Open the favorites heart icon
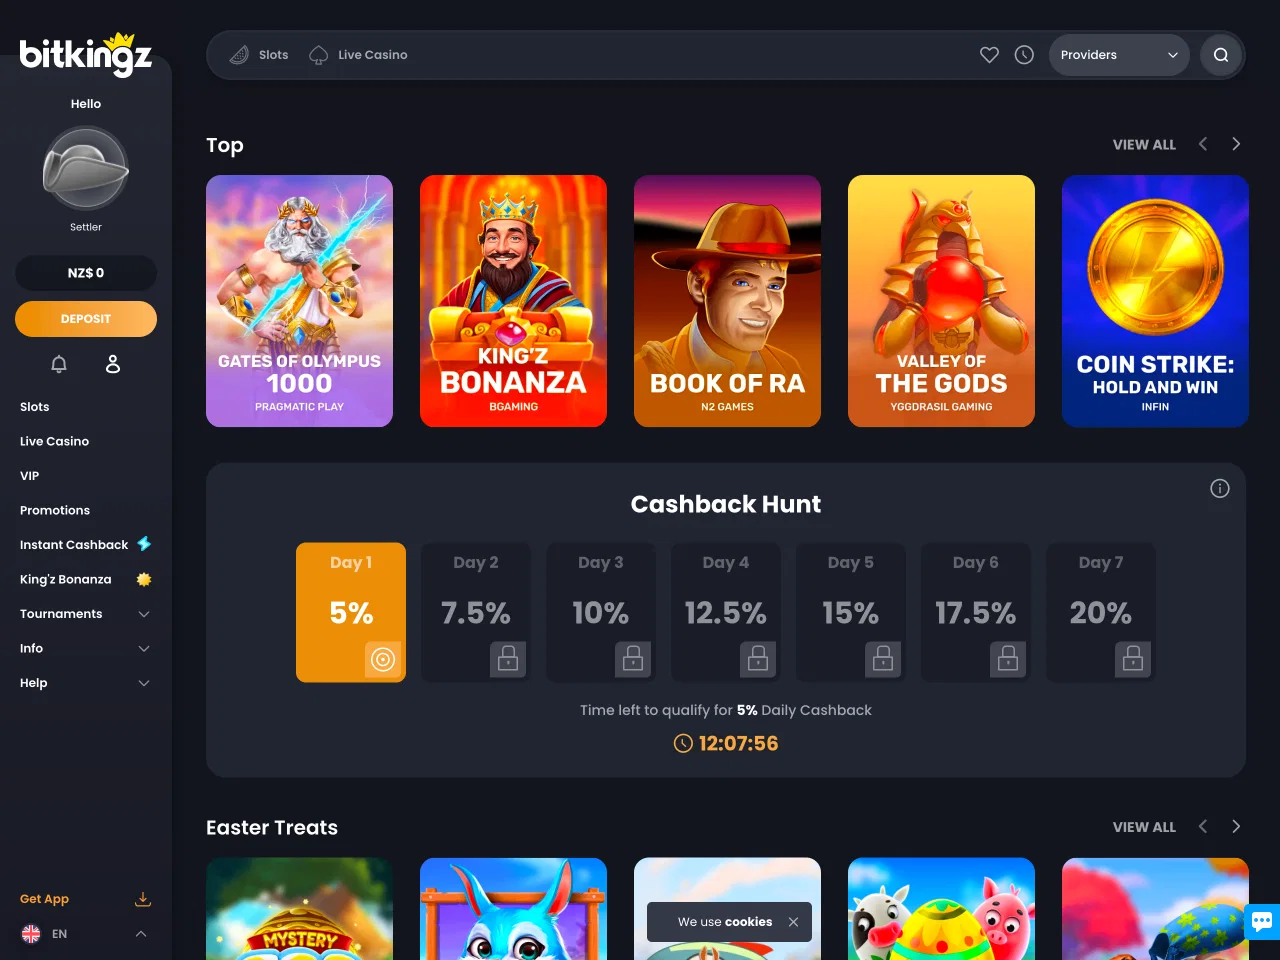This screenshot has width=1280, height=960. click(989, 55)
